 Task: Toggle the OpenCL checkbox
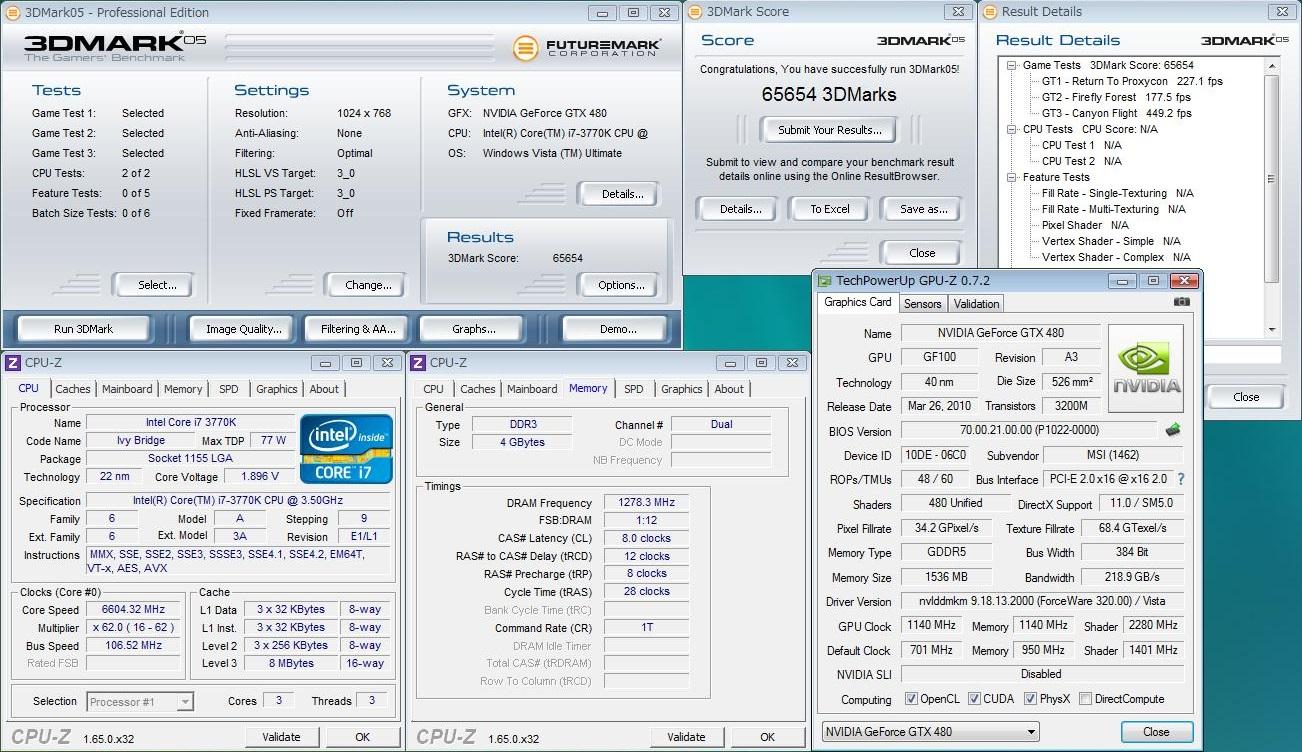911,699
